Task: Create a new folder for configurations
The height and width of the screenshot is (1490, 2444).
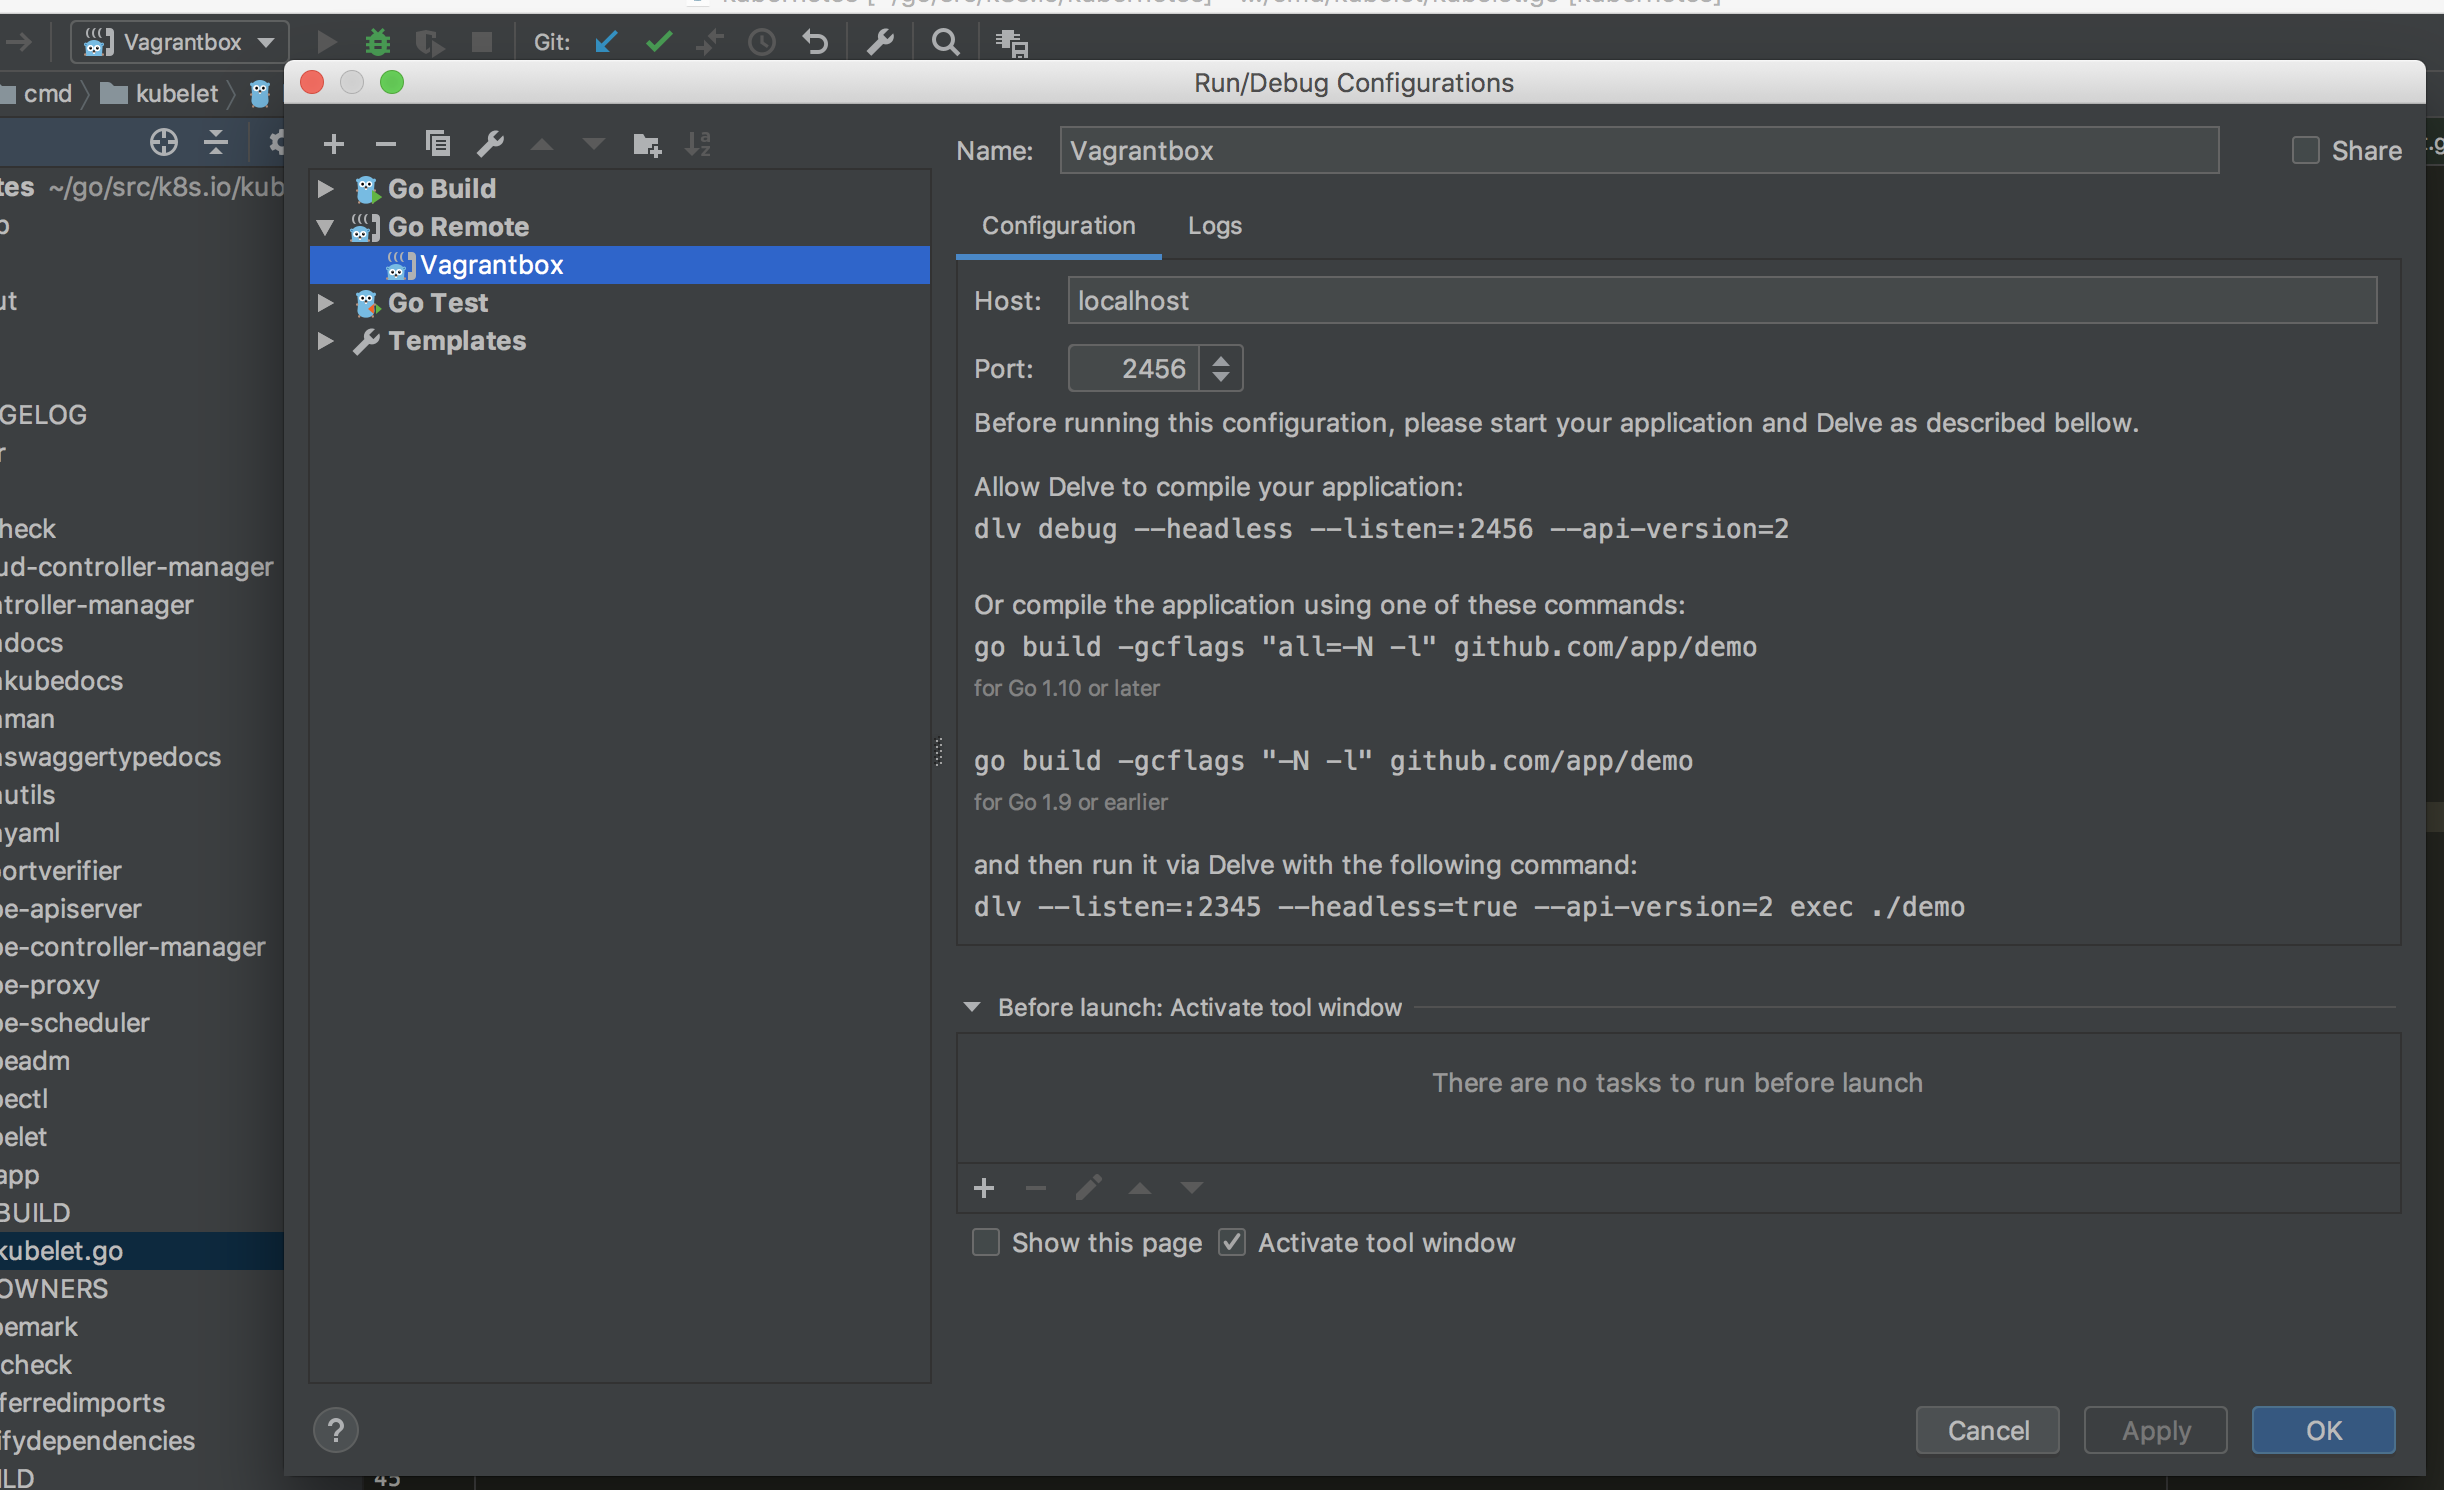Action: pos(646,144)
